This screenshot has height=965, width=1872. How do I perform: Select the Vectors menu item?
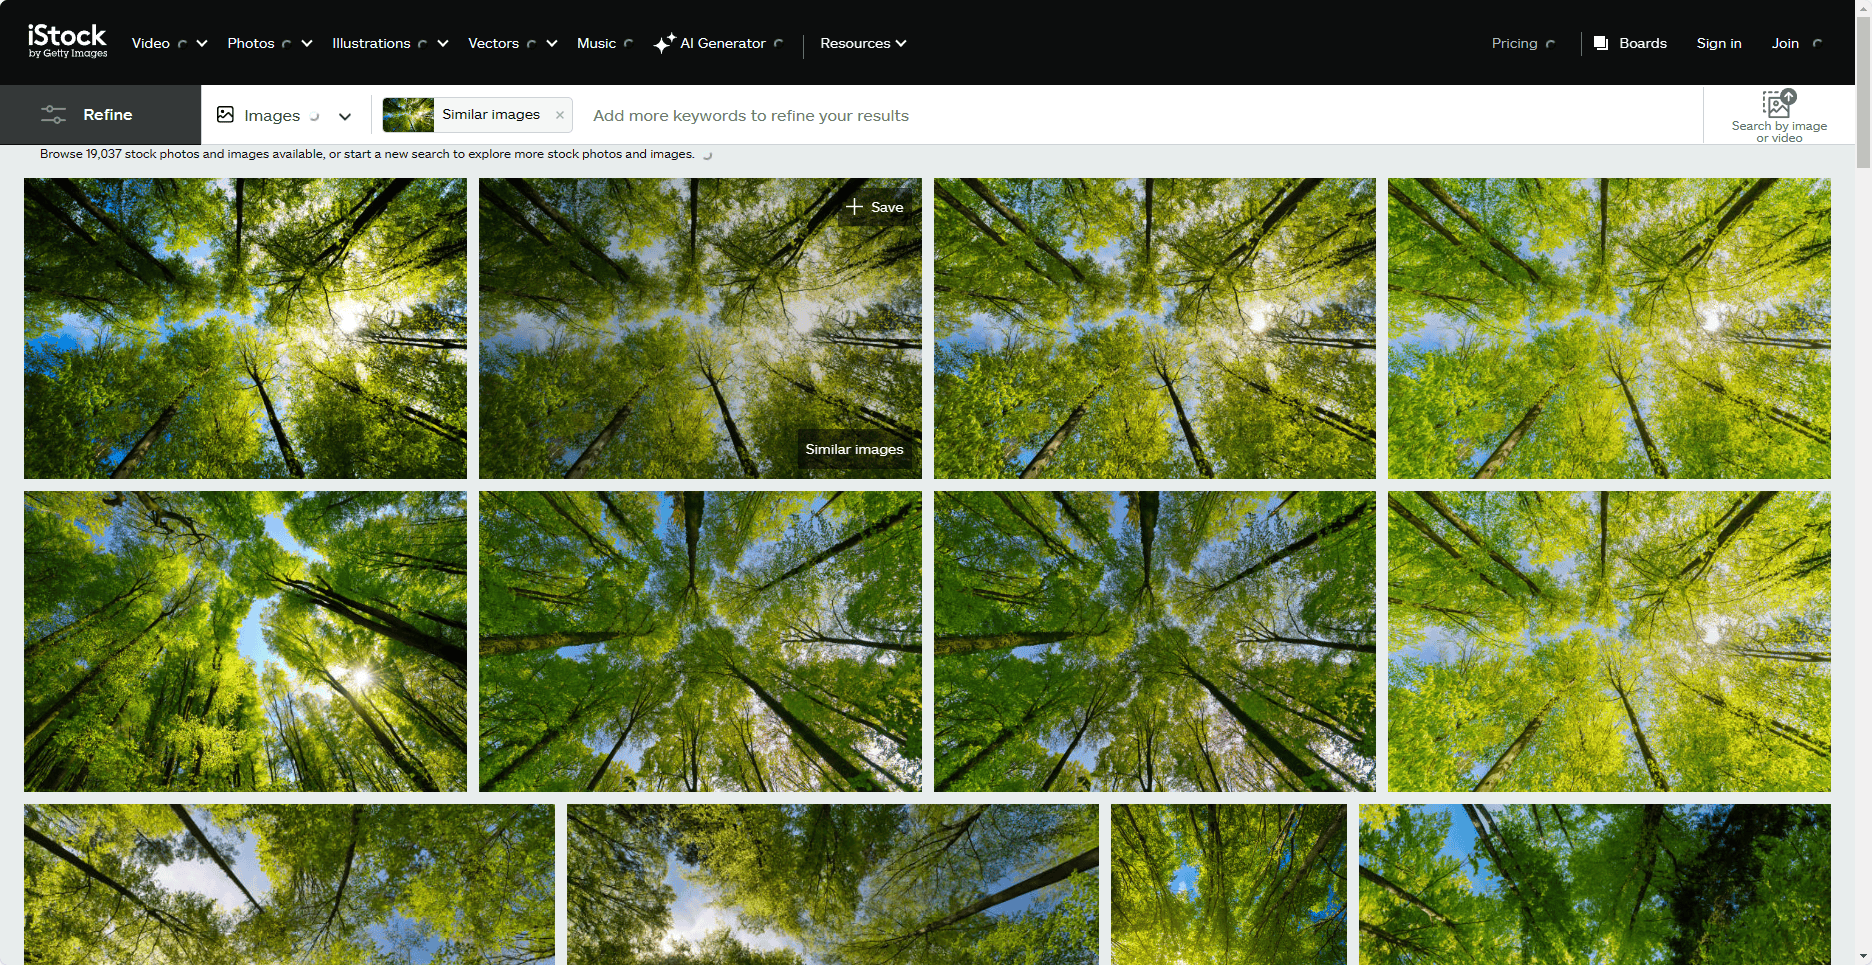coord(493,43)
